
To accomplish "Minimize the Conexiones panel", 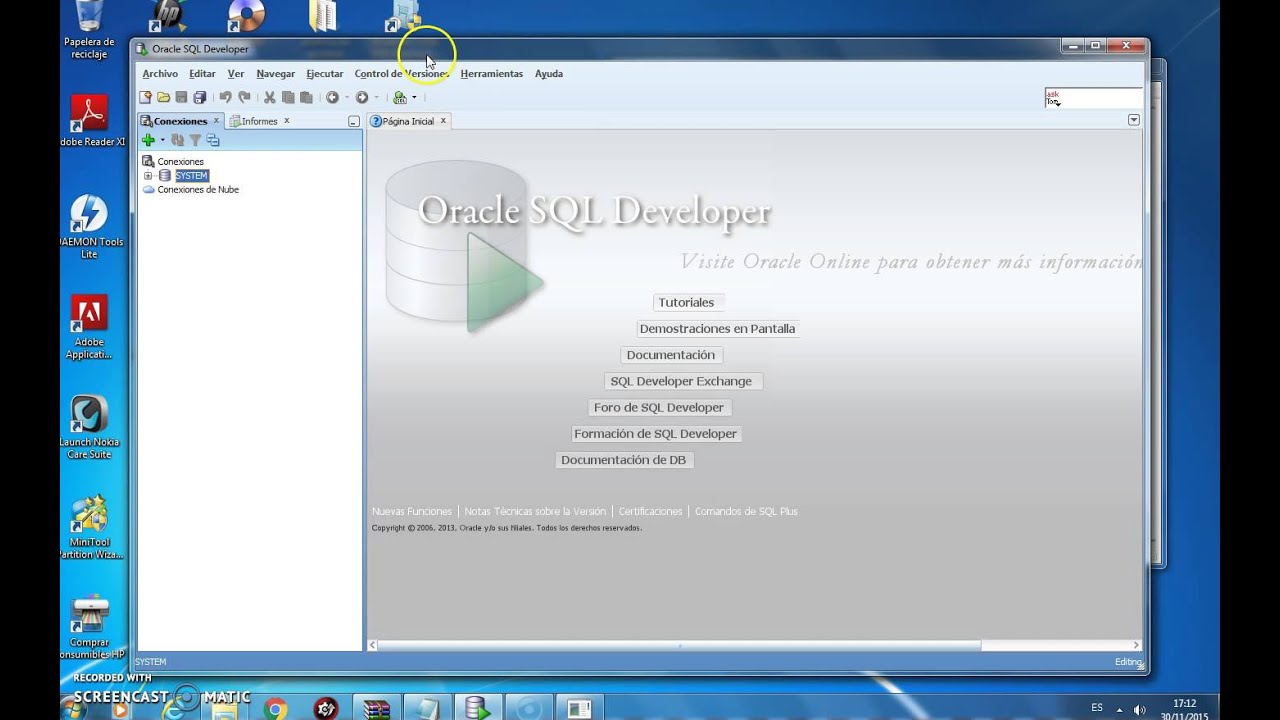I will (353, 121).
